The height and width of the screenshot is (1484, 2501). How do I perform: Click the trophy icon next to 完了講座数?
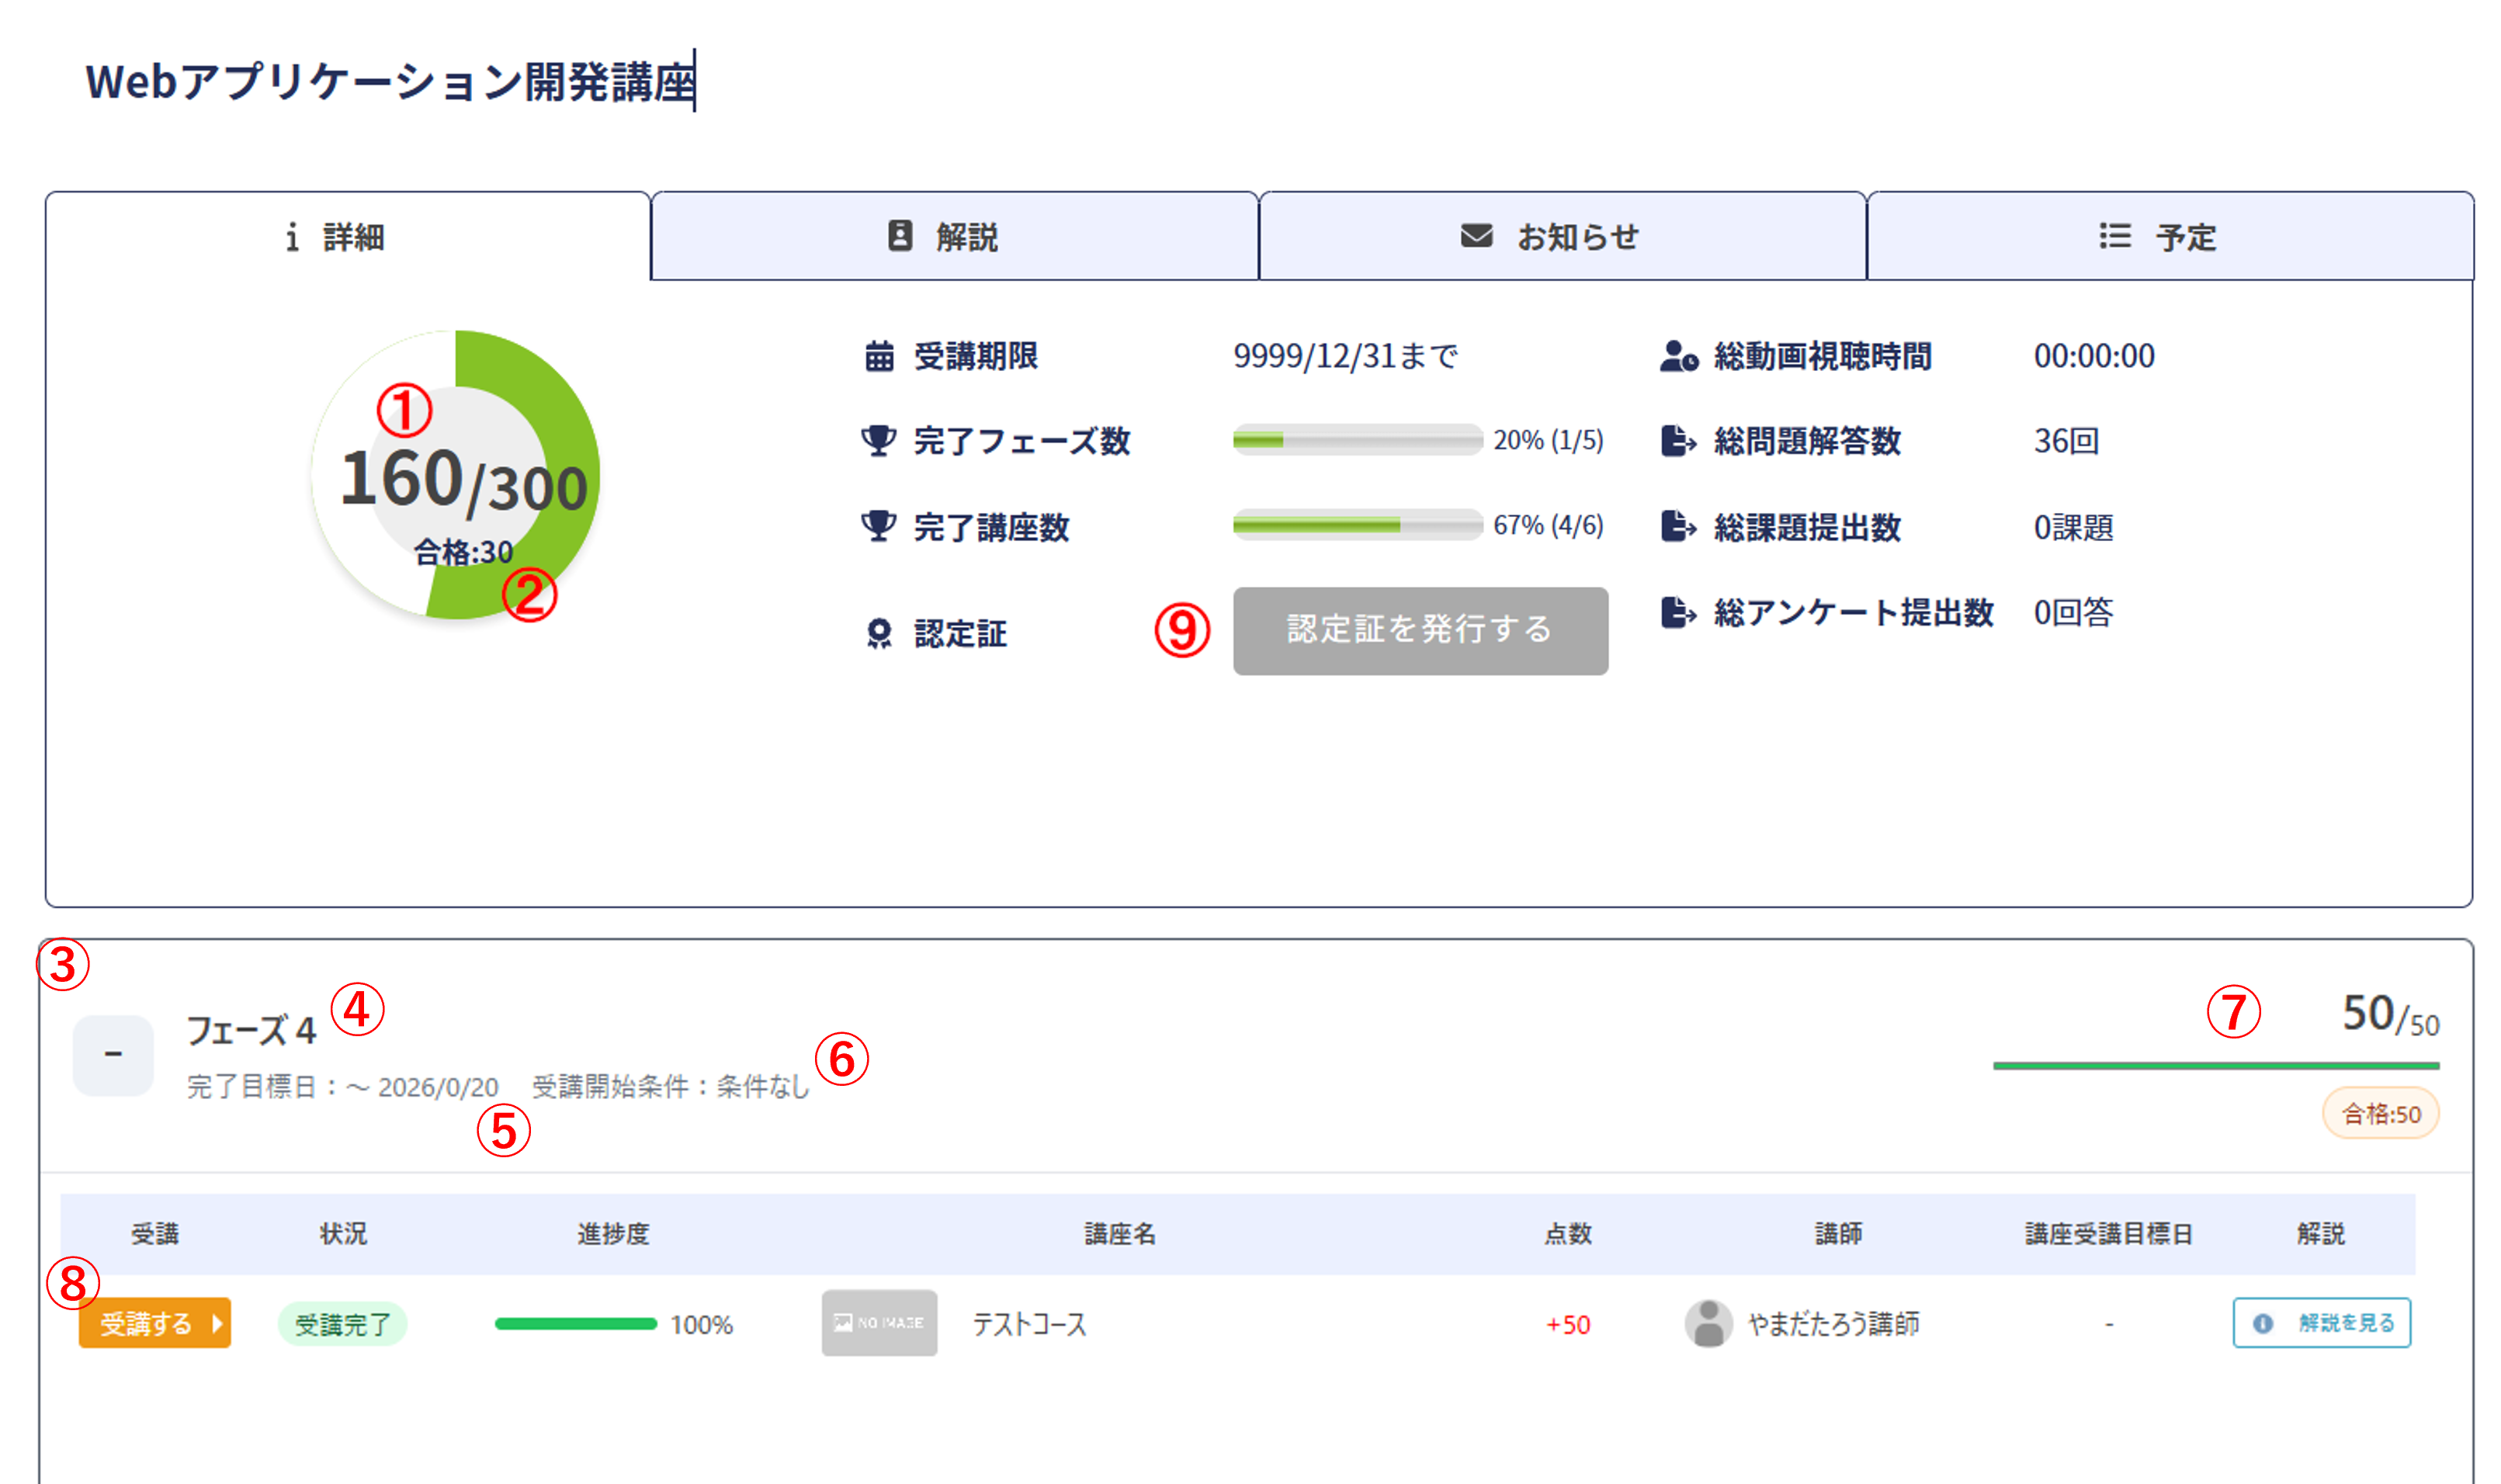pos(878,526)
